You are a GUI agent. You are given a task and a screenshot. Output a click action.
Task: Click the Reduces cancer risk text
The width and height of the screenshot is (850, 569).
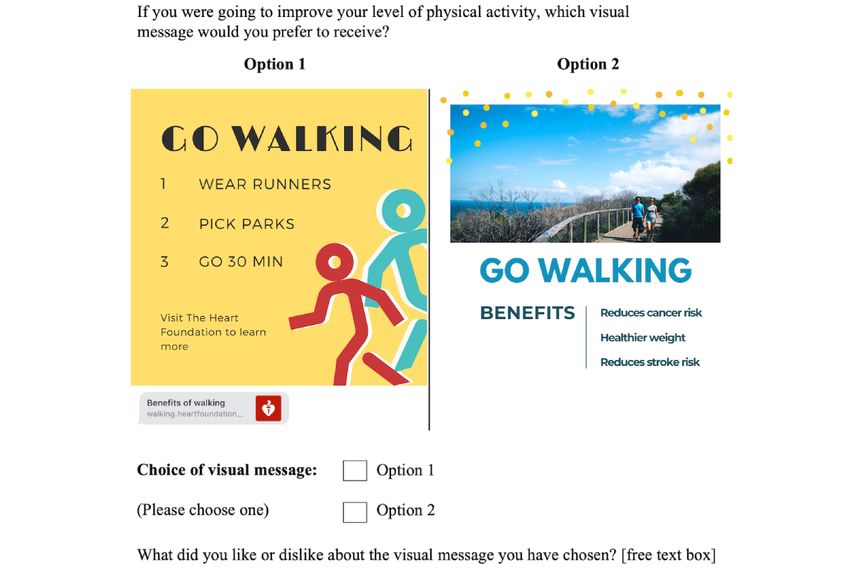click(x=651, y=313)
